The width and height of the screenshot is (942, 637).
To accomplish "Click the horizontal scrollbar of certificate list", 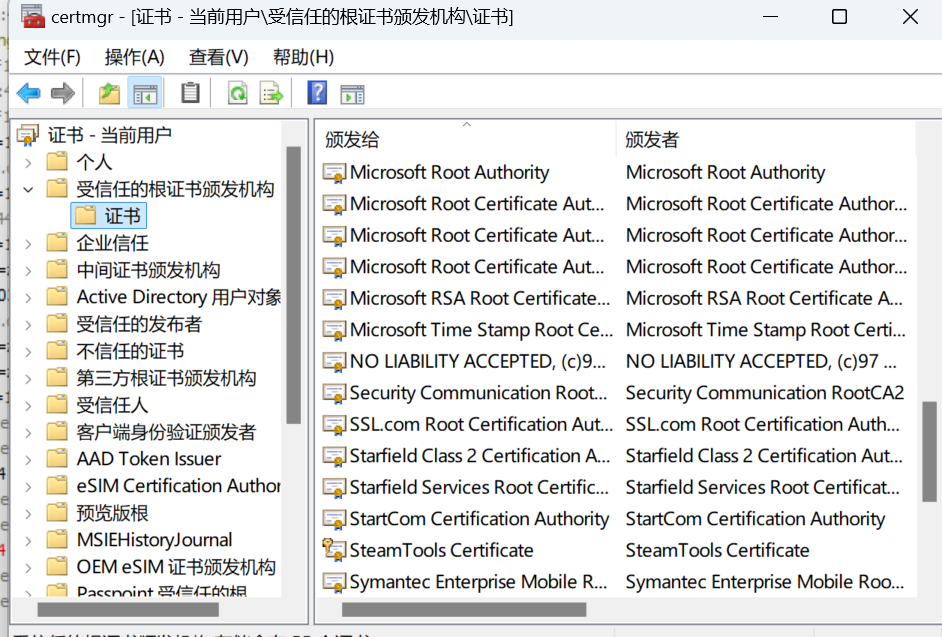I will click(464, 609).
